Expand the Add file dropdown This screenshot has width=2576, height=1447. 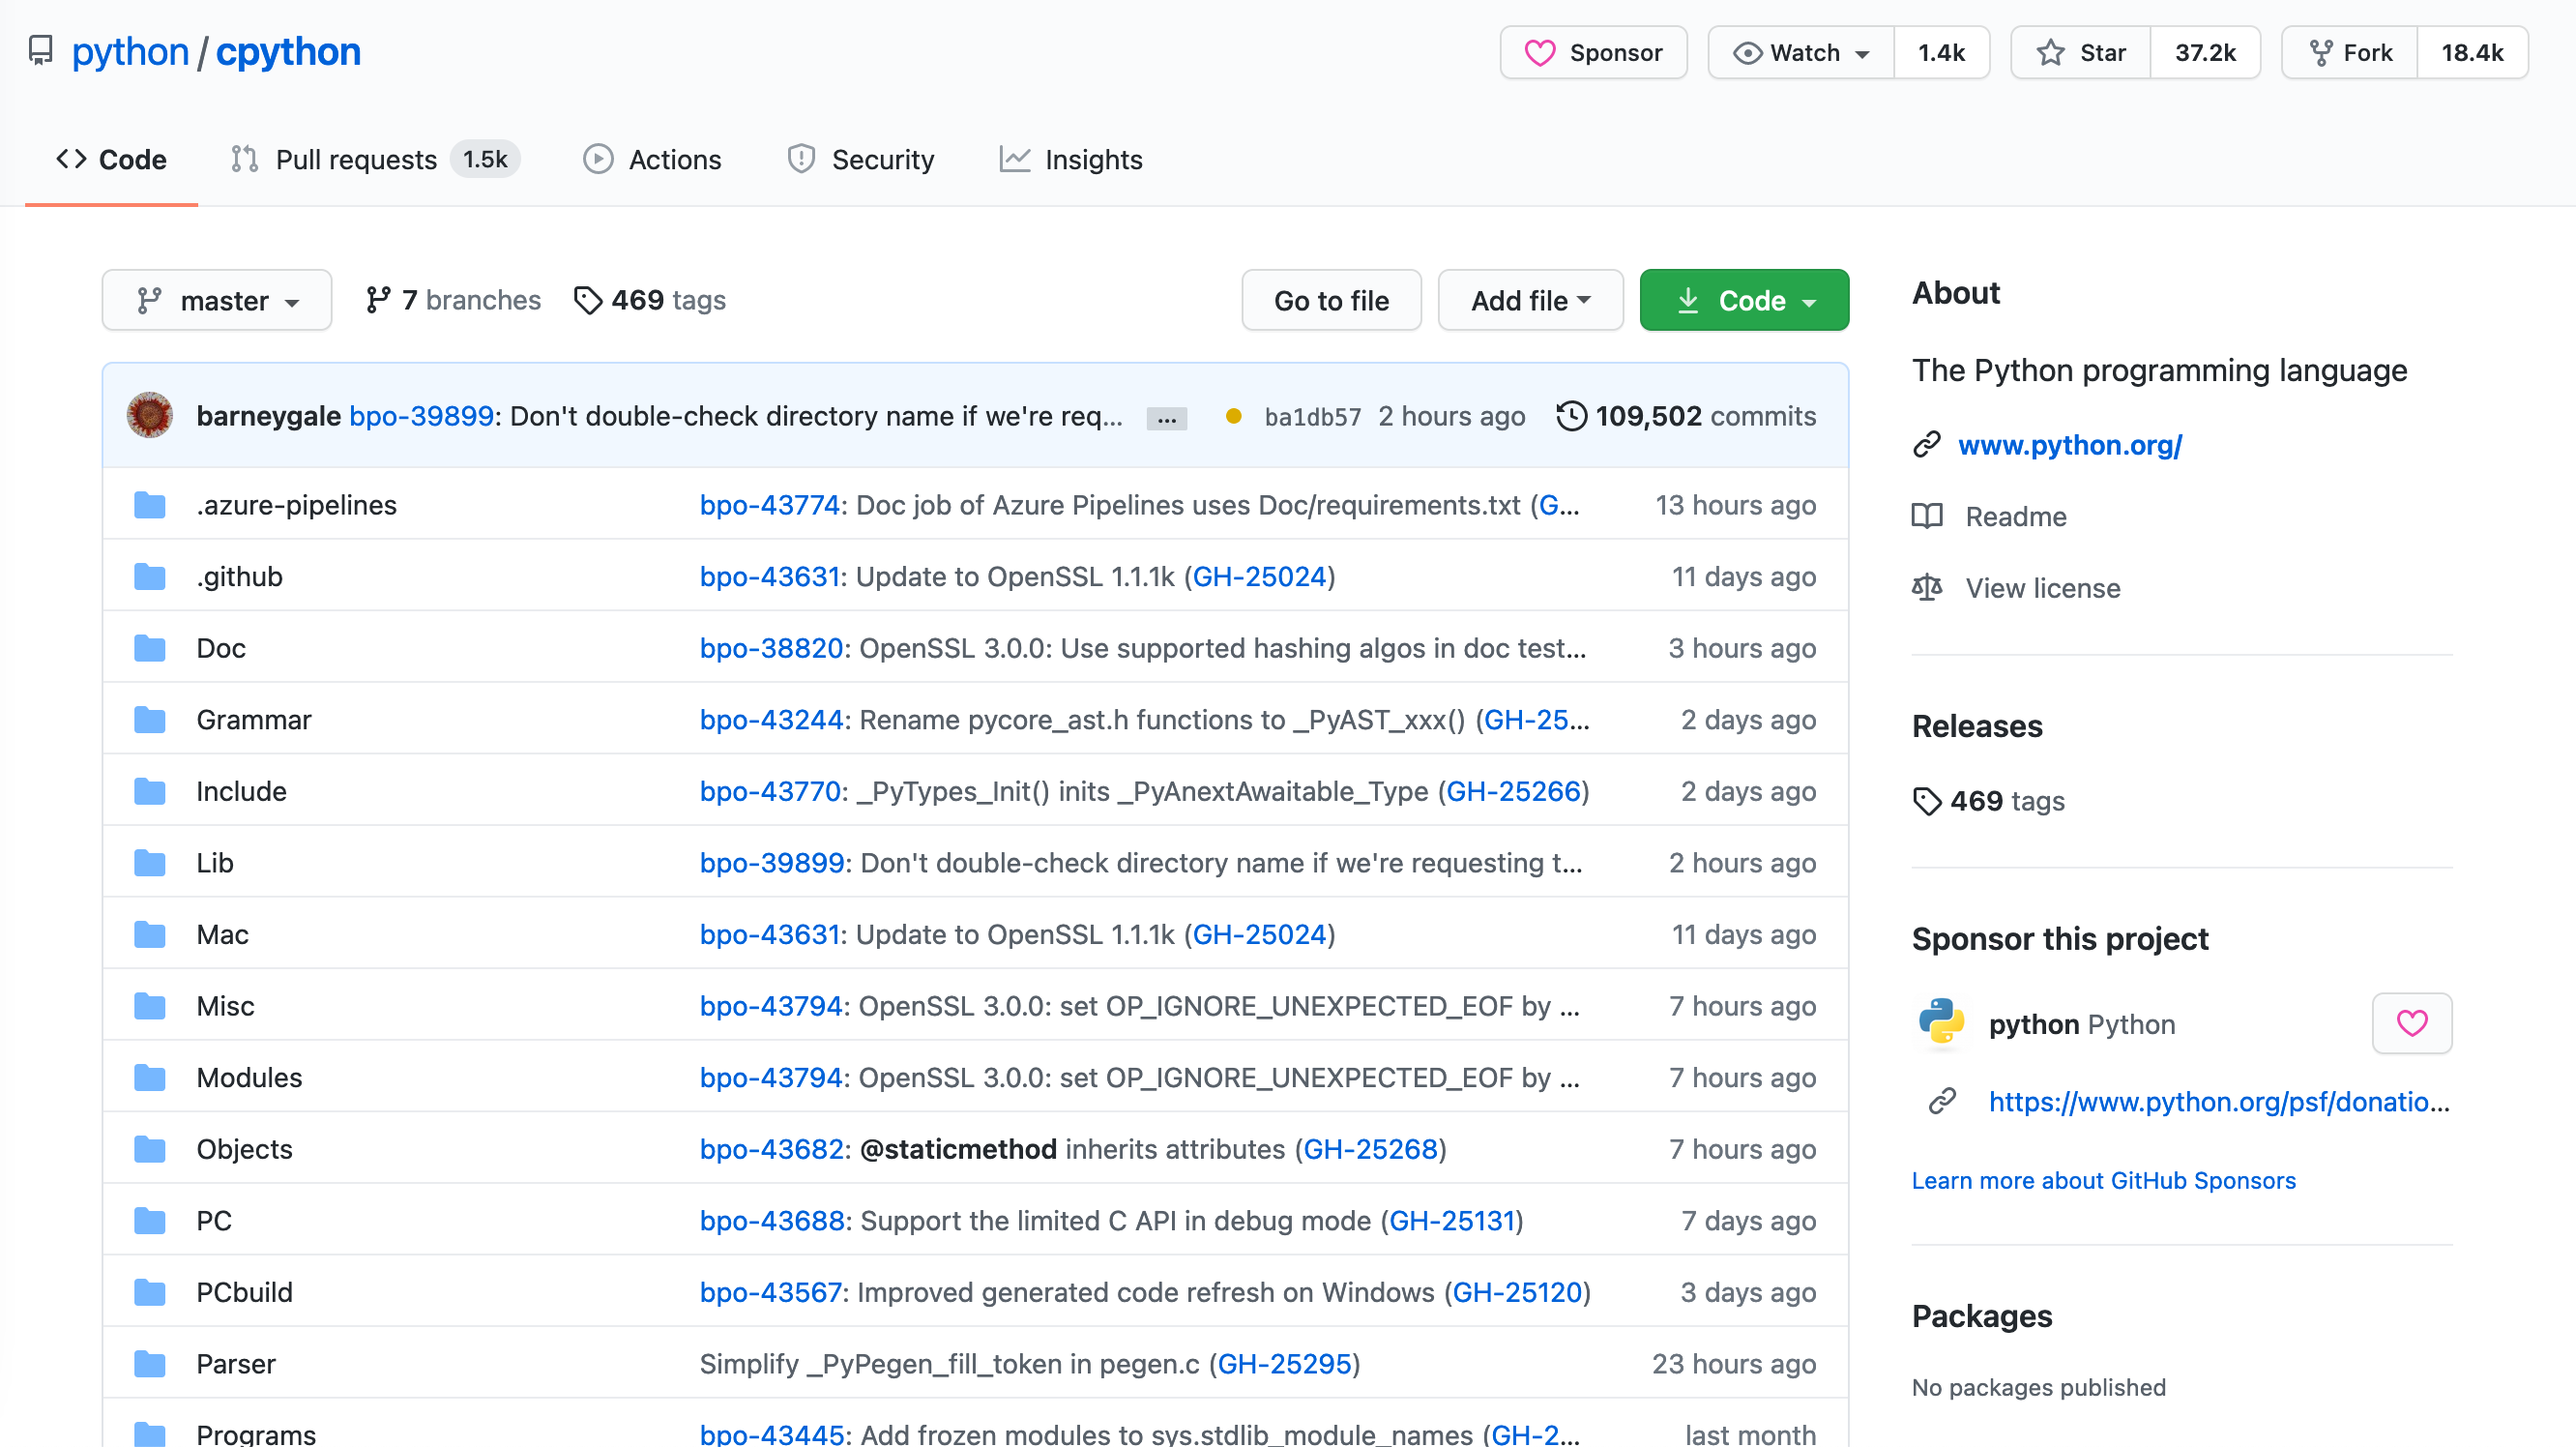(x=1529, y=300)
